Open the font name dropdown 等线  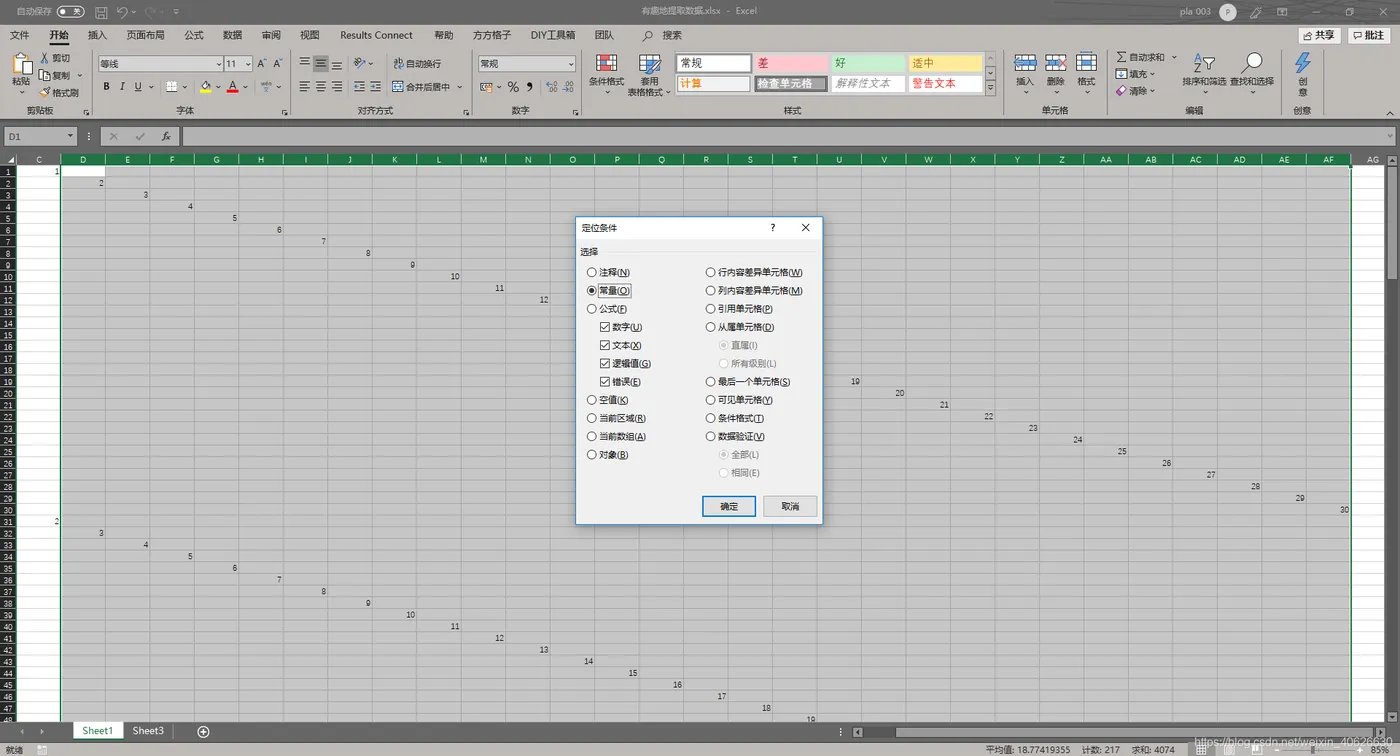(219, 64)
